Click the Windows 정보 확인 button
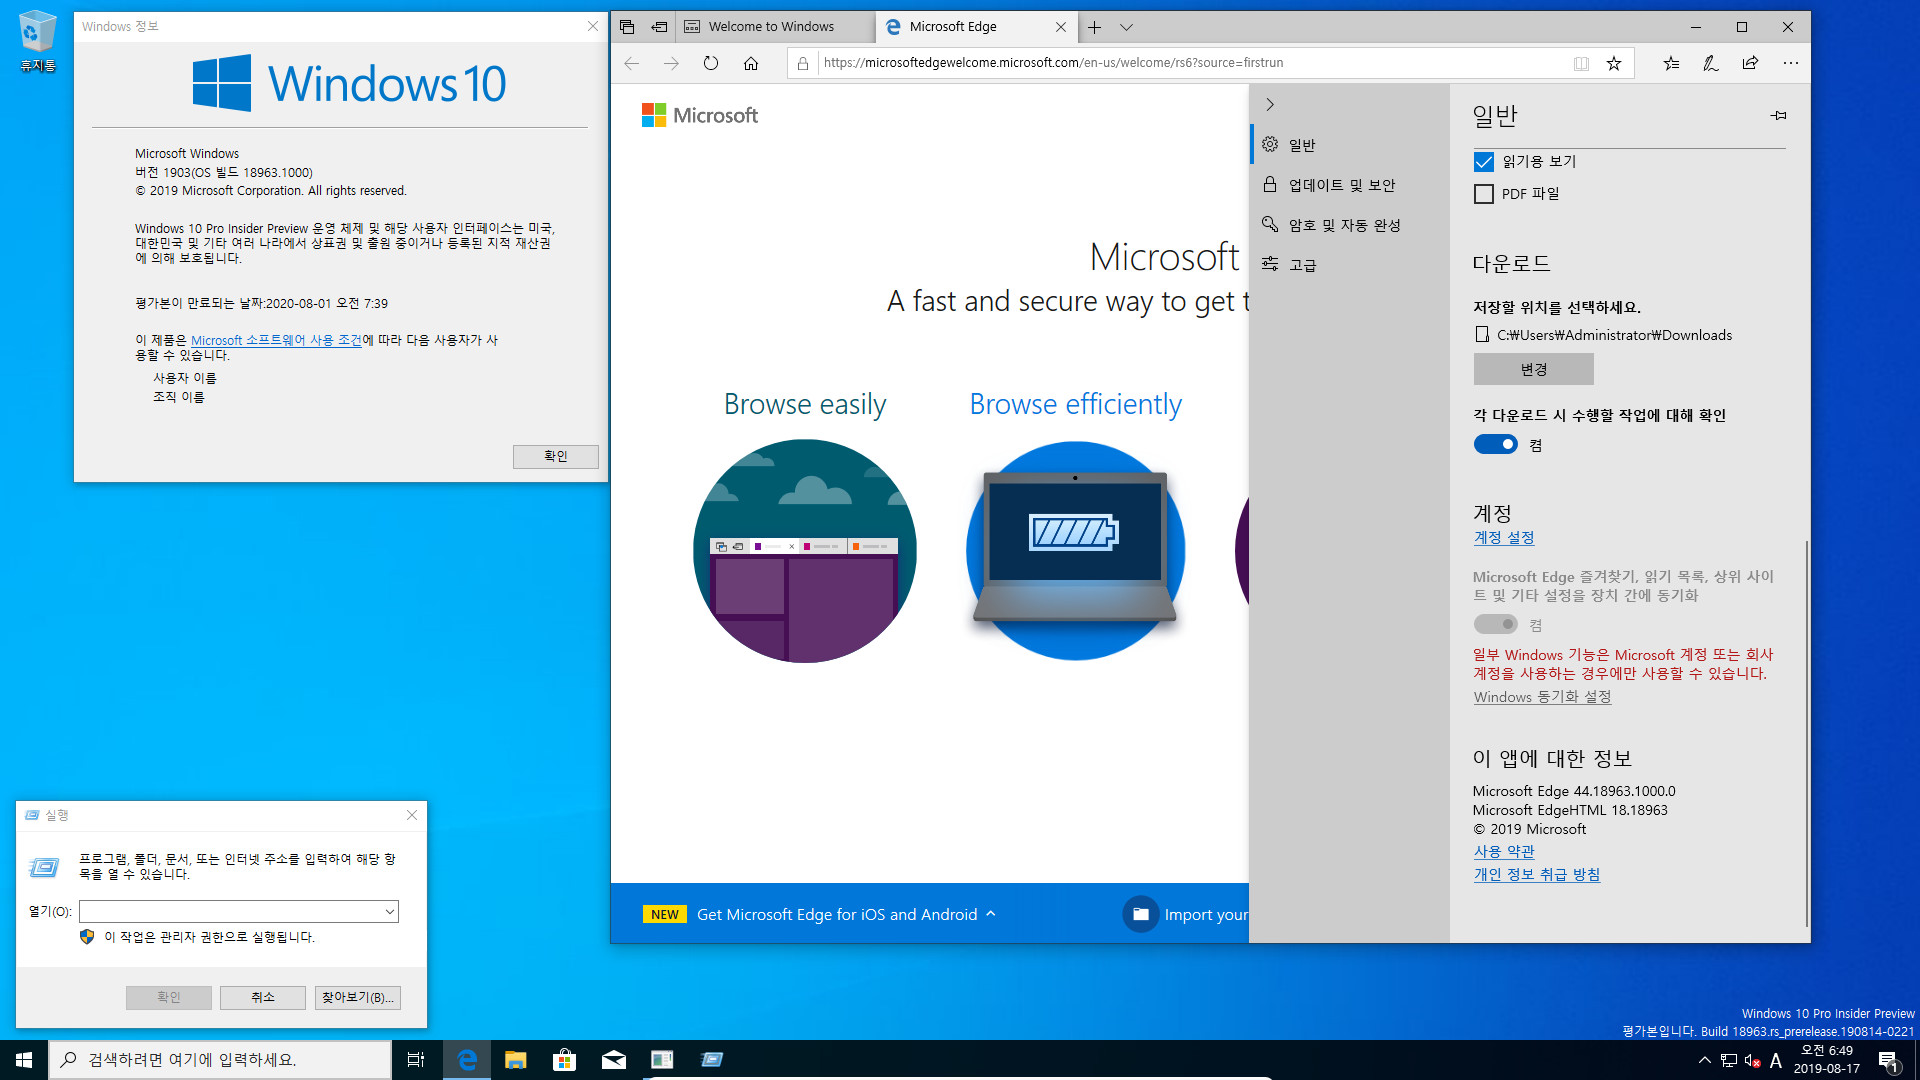The image size is (1920, 1080). pyautogui.click(x=555, y=456)
